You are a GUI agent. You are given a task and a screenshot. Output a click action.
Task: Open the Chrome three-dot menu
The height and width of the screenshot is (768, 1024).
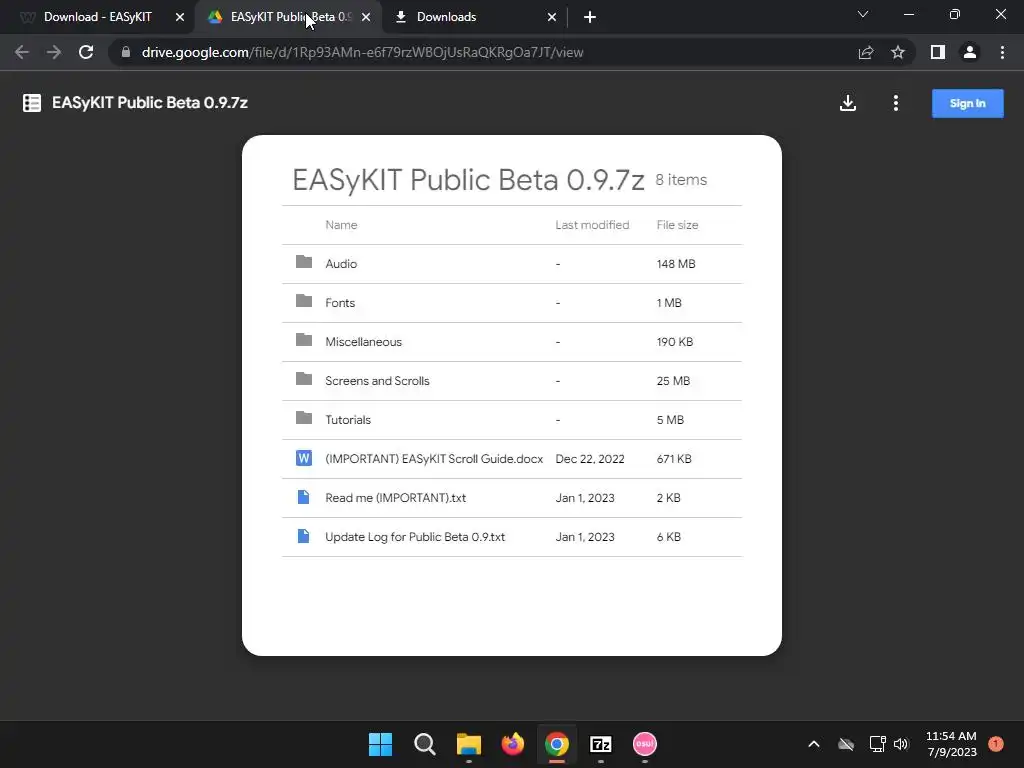pyautogui.click(x=1002, y=52)
